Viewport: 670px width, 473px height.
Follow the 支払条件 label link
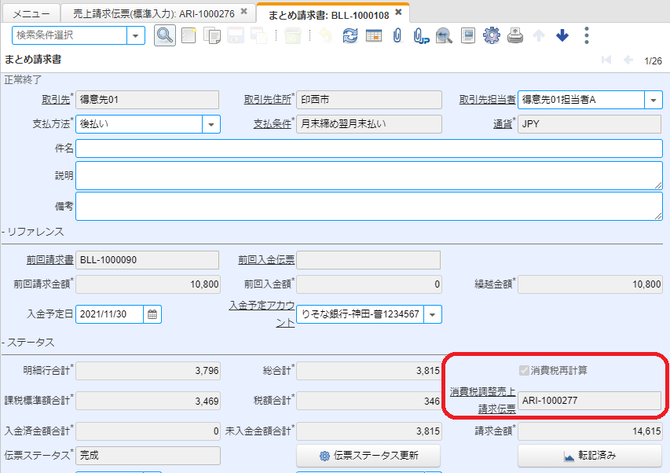[272, 124]
